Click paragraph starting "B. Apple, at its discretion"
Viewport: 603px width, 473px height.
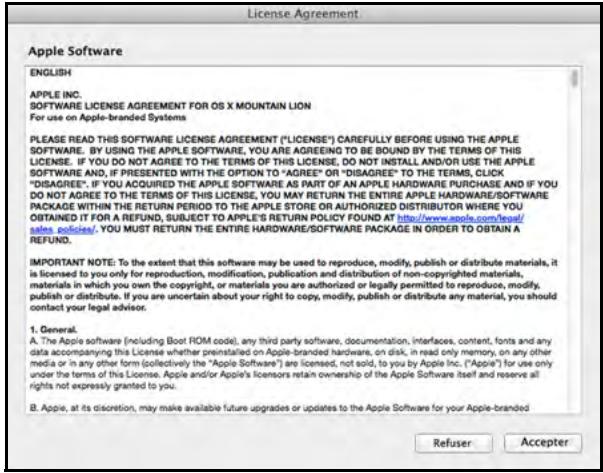click(x=280, y=408)
